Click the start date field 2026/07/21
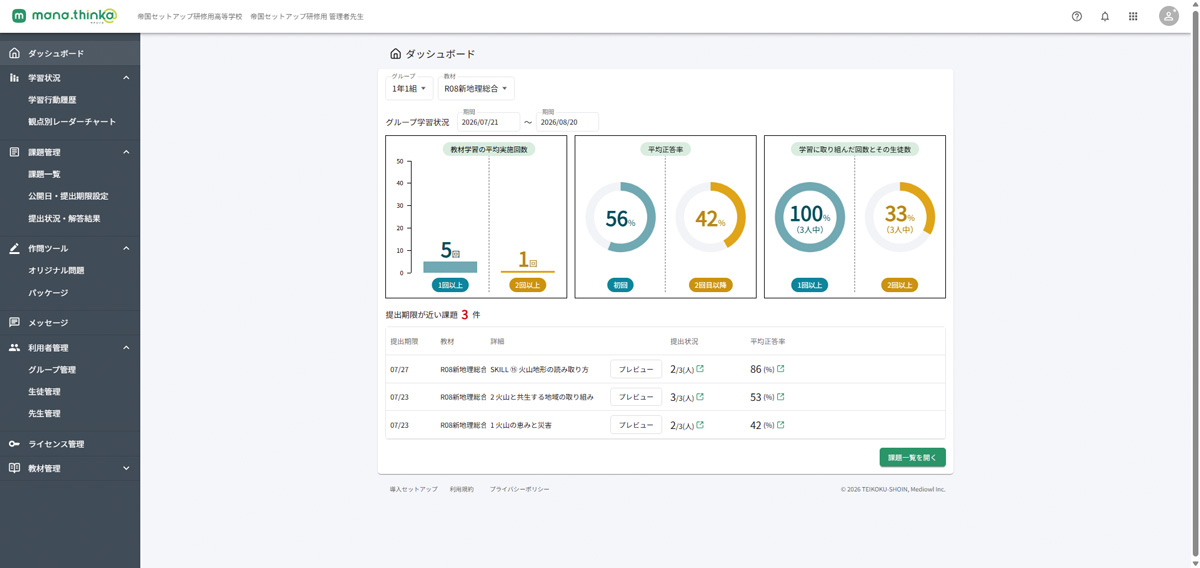Viewport: 1200px width, 568px height. click(x=488, y=122)
